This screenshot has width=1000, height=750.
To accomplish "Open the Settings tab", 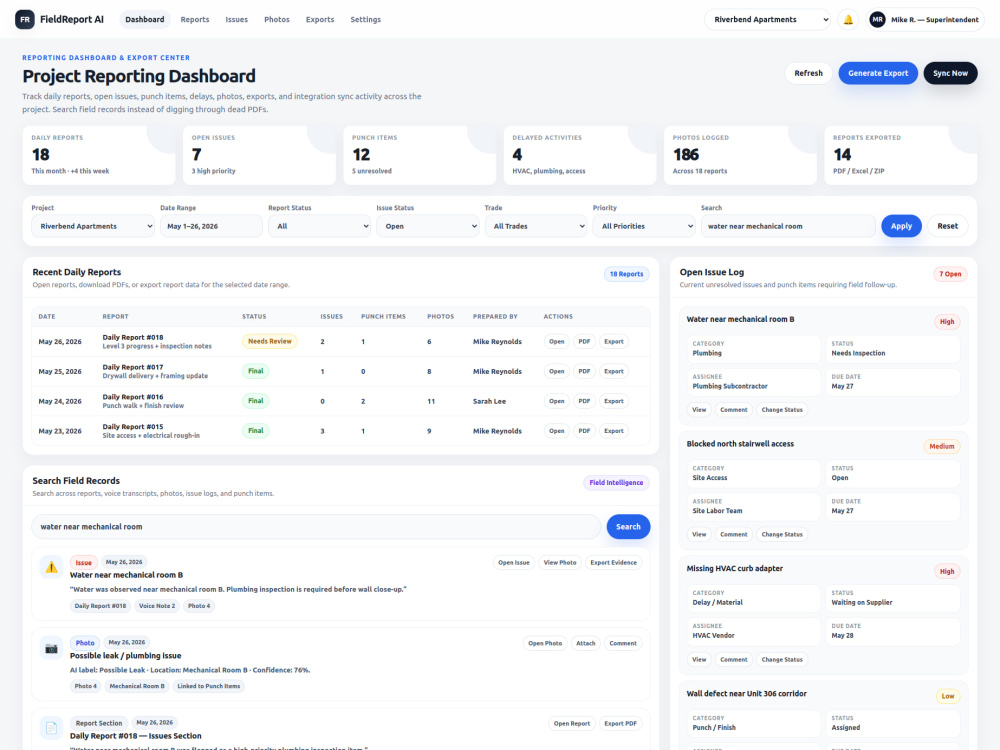I will [x=365, y=20].
